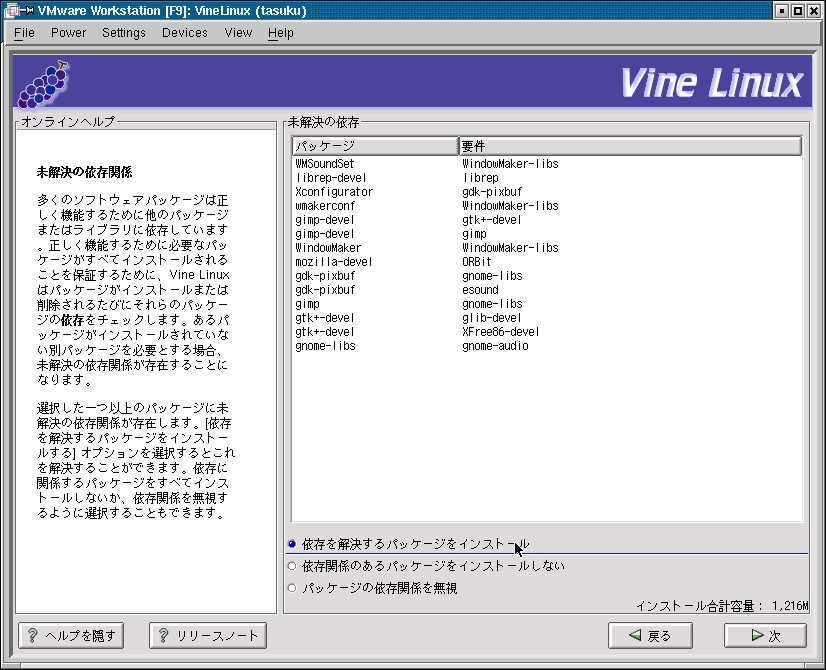Open the Settings menu
The image size is (826, 670).
pyautogui.click(x=123, y=33)
